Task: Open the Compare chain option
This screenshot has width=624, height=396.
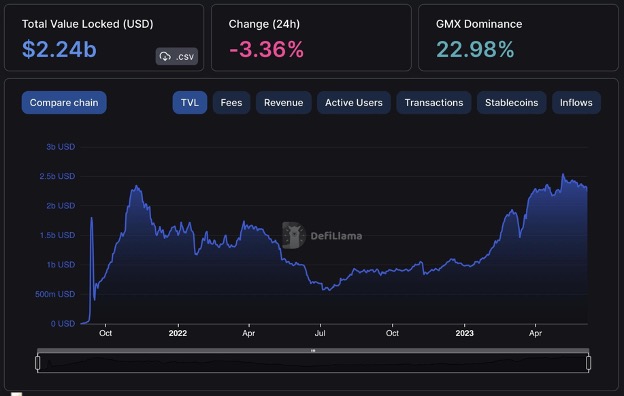Action: 64,103
